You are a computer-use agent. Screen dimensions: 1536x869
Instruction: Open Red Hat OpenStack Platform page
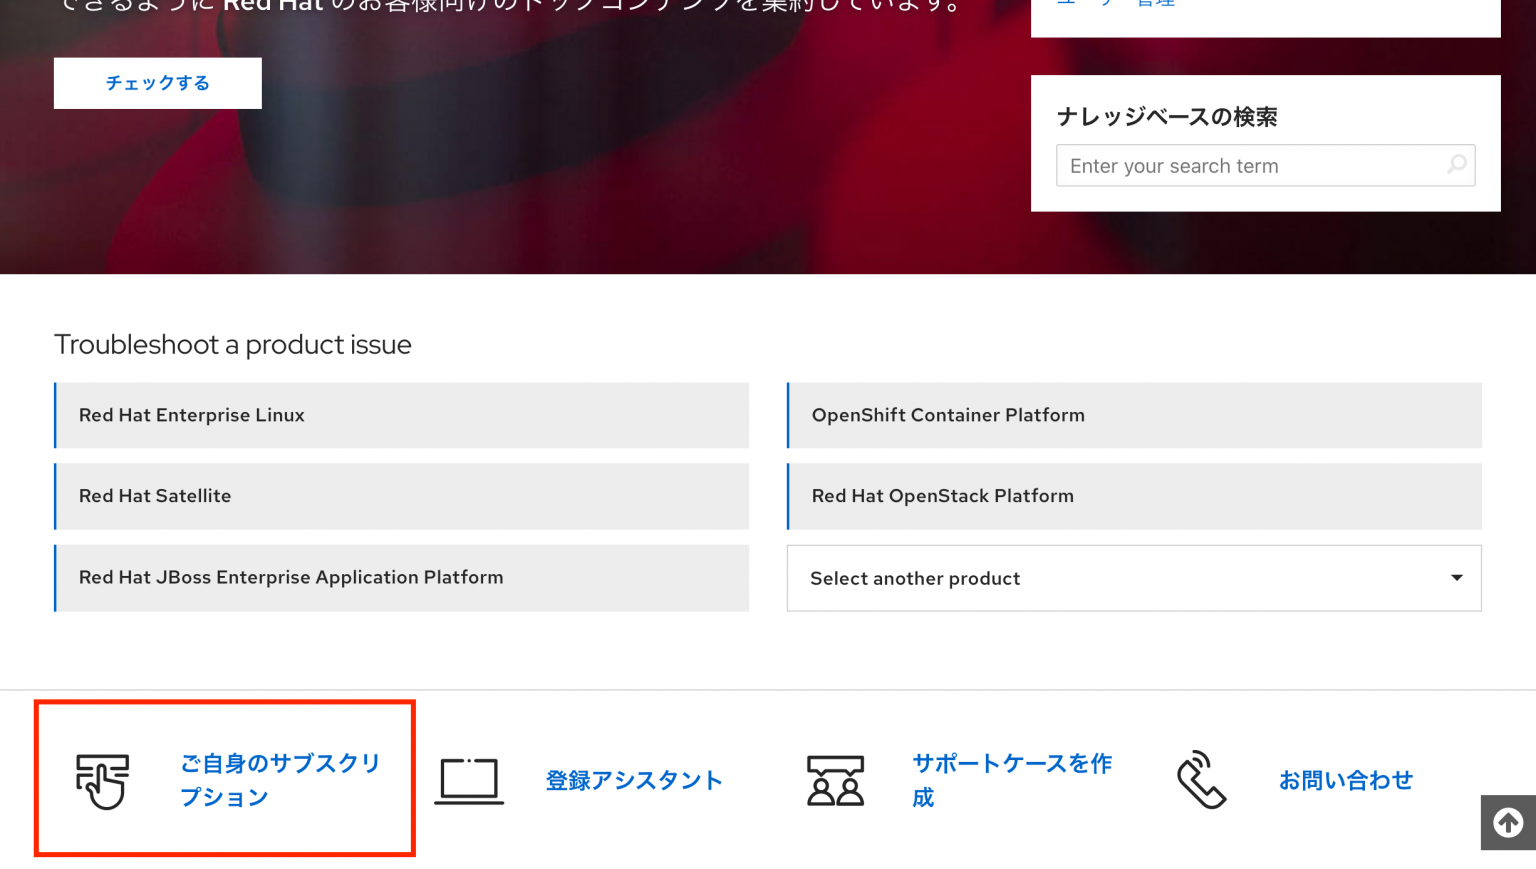coord(1133,496)
